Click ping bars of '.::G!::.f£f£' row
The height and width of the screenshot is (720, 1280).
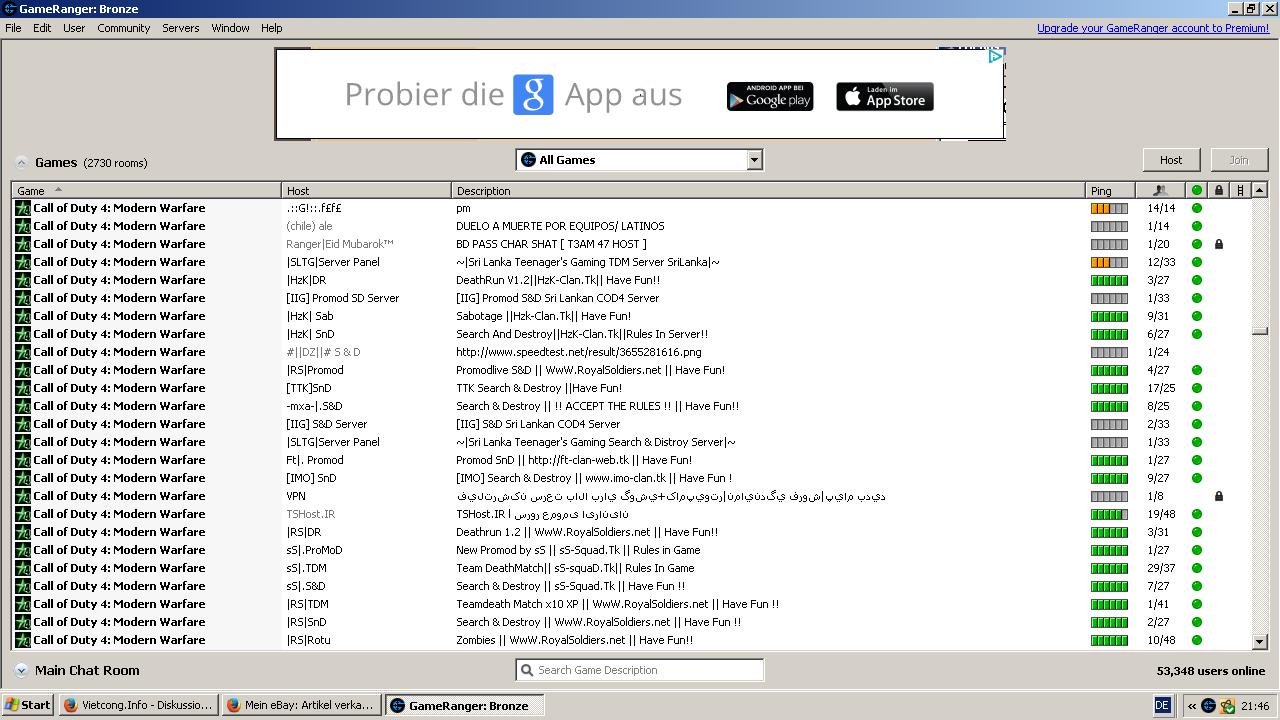[1109, 208]
